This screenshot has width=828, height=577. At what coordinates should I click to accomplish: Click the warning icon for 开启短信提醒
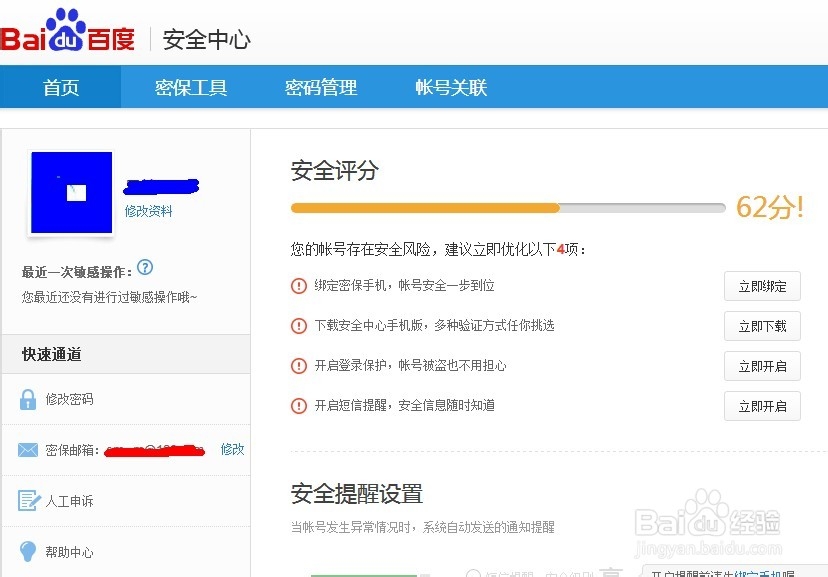tap(299, 405)
